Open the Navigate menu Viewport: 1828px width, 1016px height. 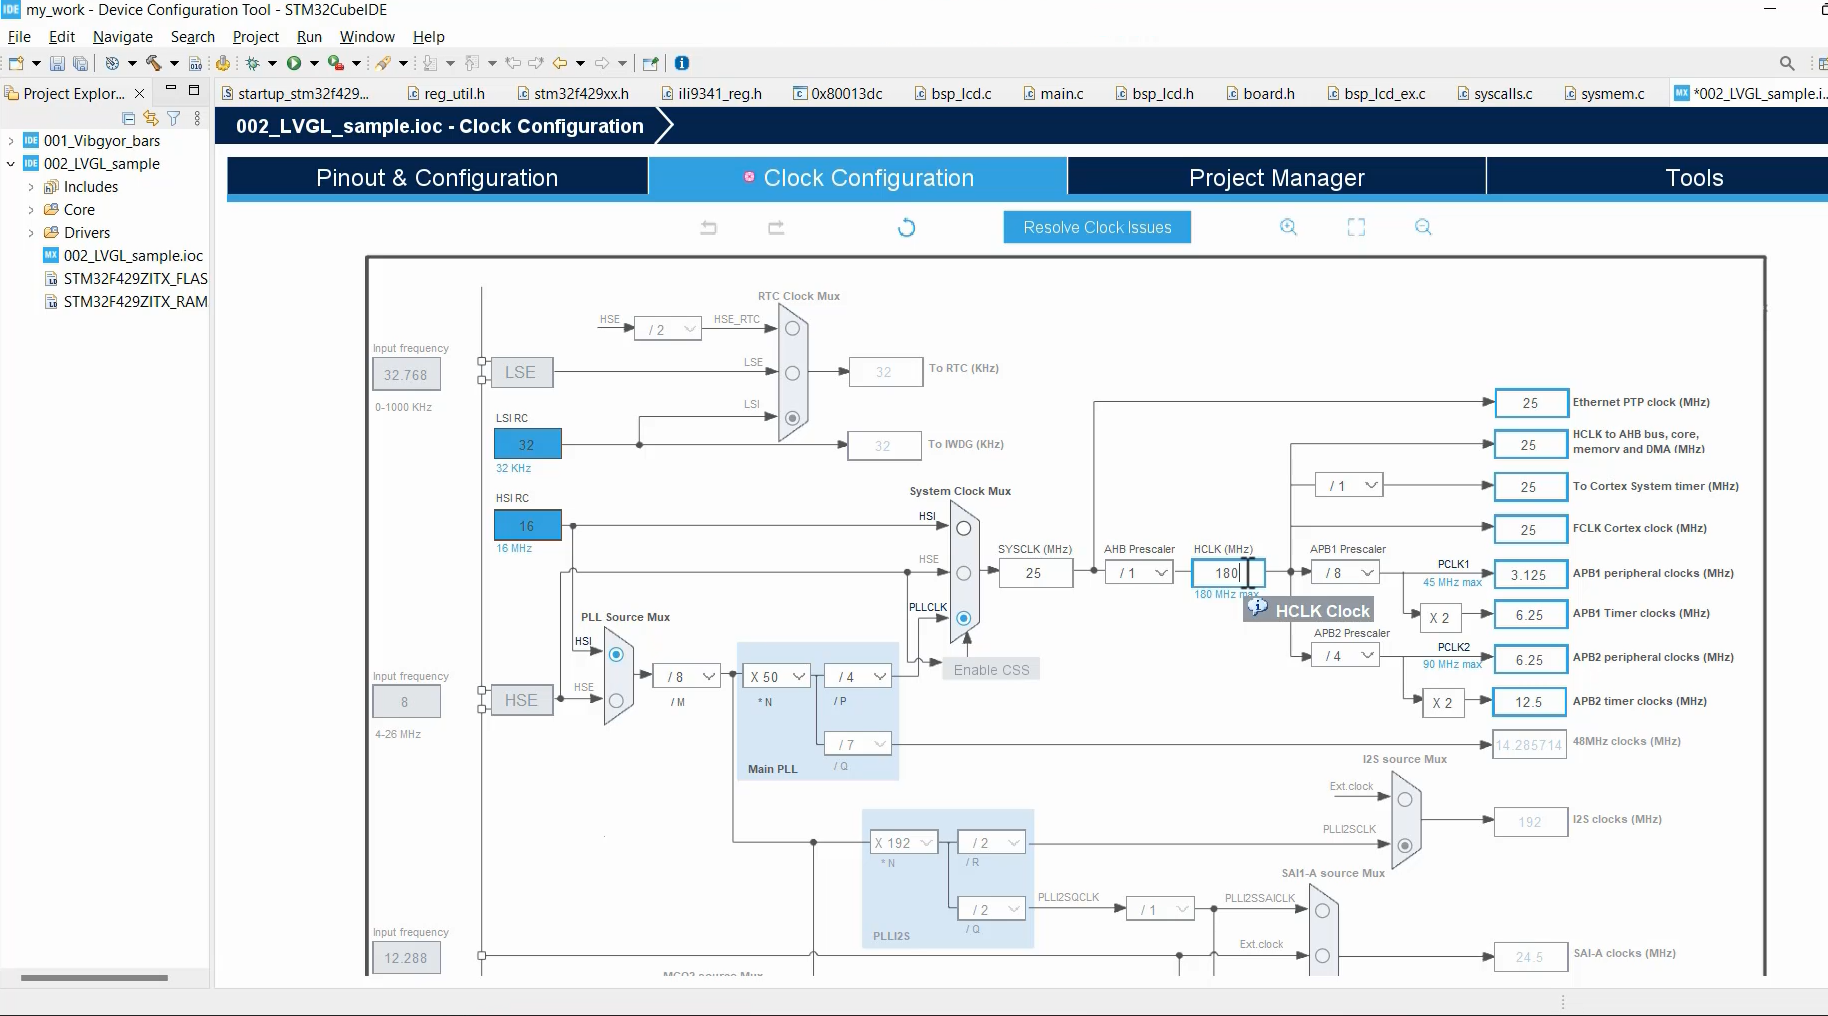(x=123, y=37)
